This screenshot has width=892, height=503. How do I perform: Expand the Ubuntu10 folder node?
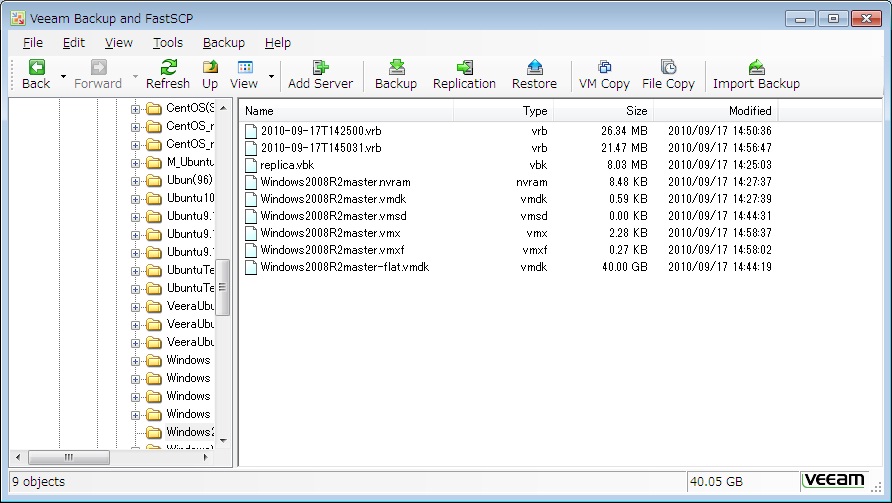point(135,199)
